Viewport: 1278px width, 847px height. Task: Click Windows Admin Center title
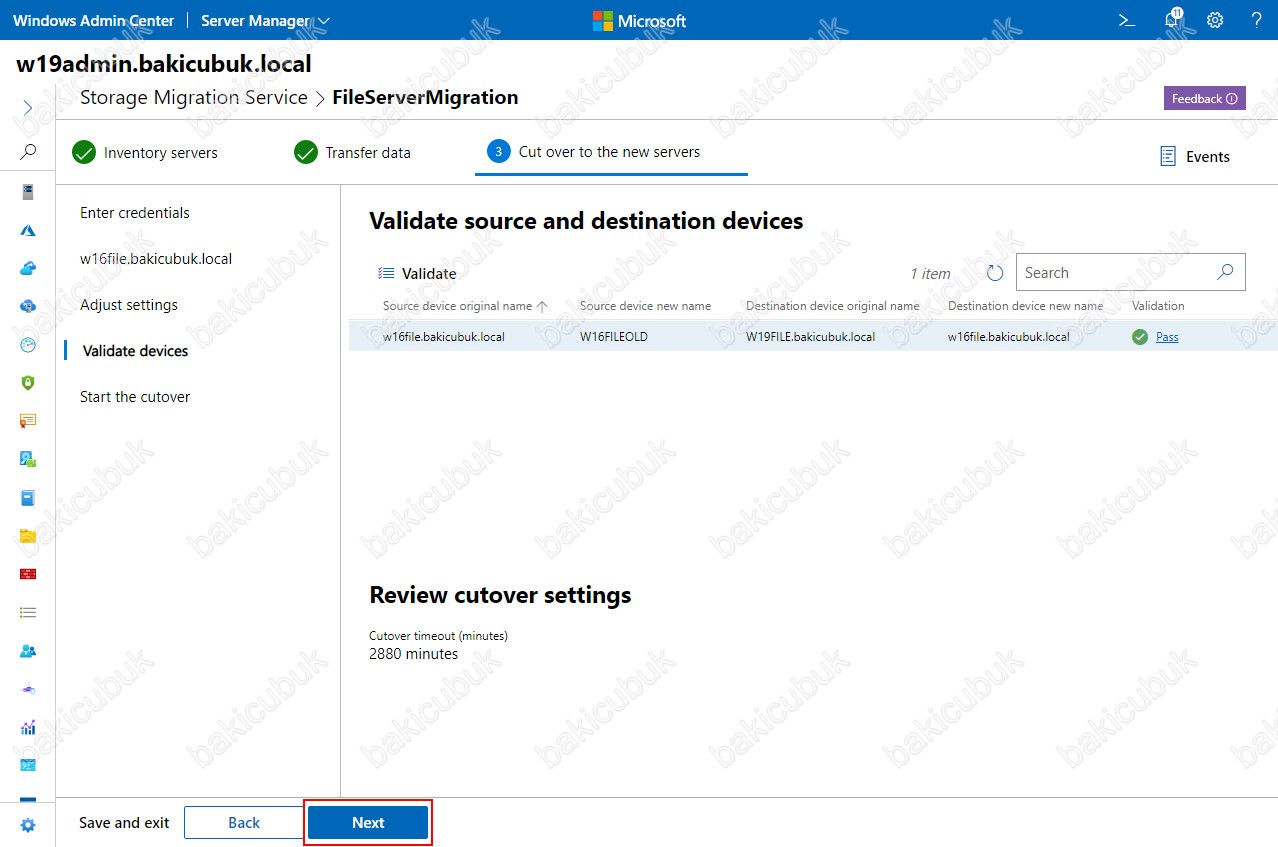tap(93, 20)
